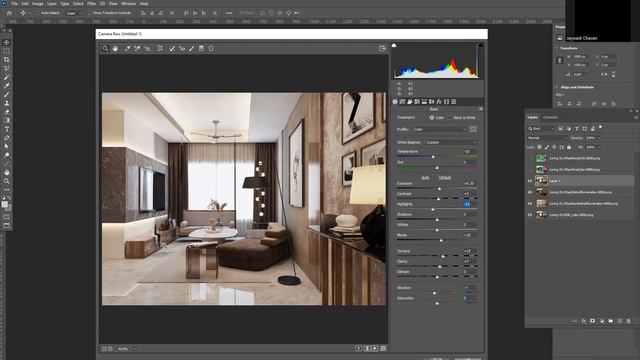Filter layers by type (T) icon

[577, 129]
